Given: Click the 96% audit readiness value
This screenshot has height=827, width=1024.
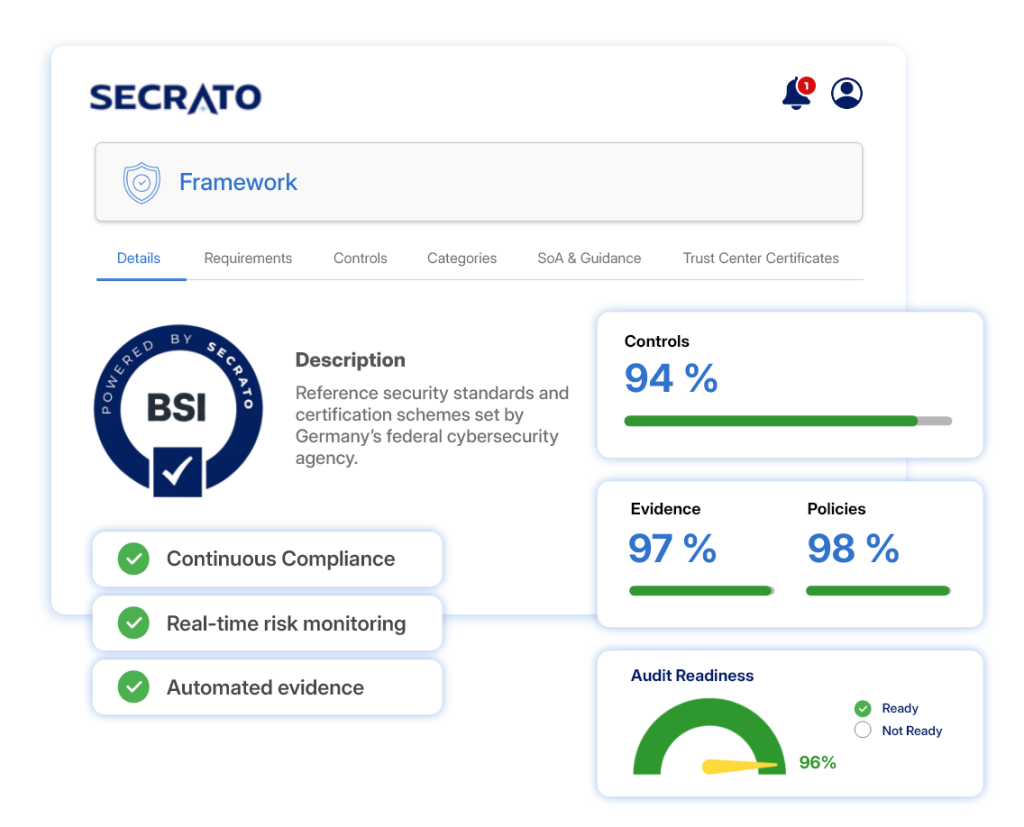Looking at the screenshot, I should [x=818, y=762].
